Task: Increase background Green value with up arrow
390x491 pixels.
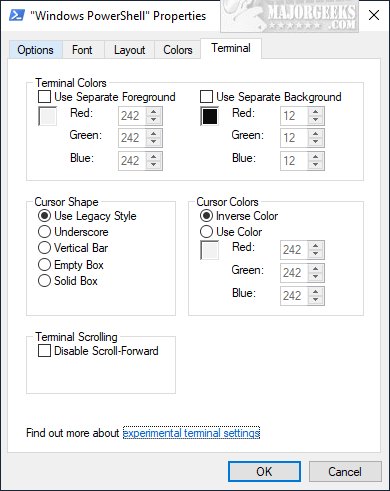Action: pos(316,134)
